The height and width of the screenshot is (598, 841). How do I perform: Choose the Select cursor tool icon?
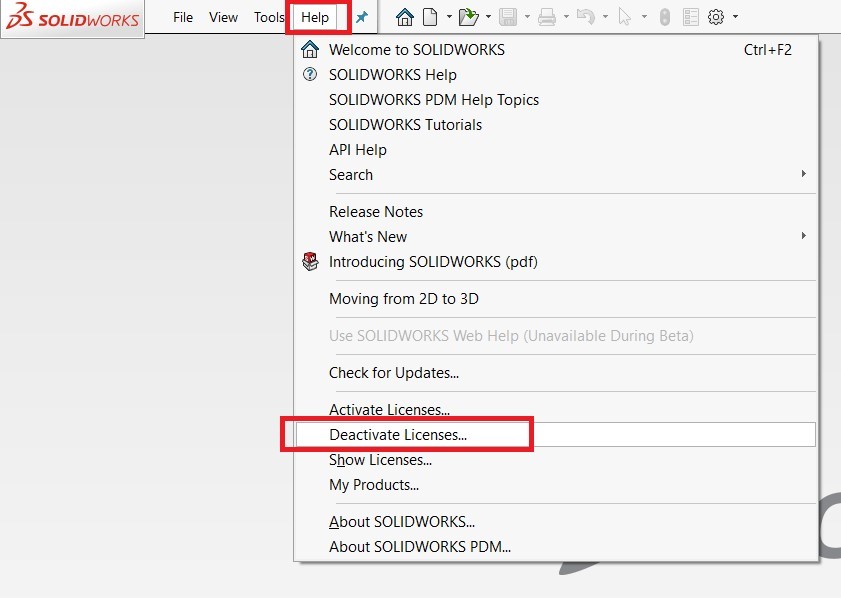pos(625,17)
